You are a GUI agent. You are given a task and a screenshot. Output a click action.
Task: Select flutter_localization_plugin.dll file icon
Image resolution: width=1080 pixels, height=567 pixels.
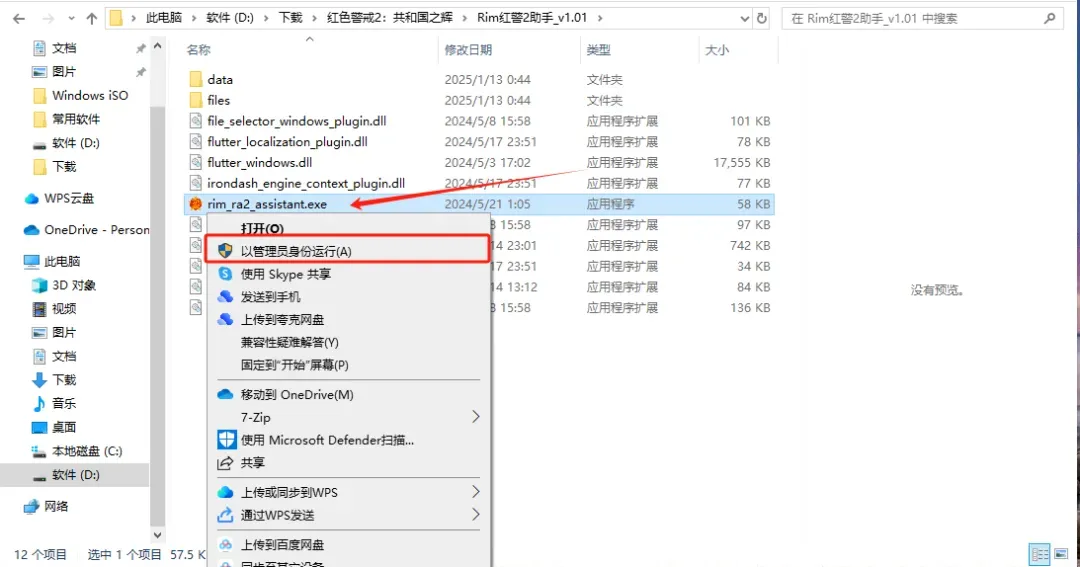click(x=196, y=142)
